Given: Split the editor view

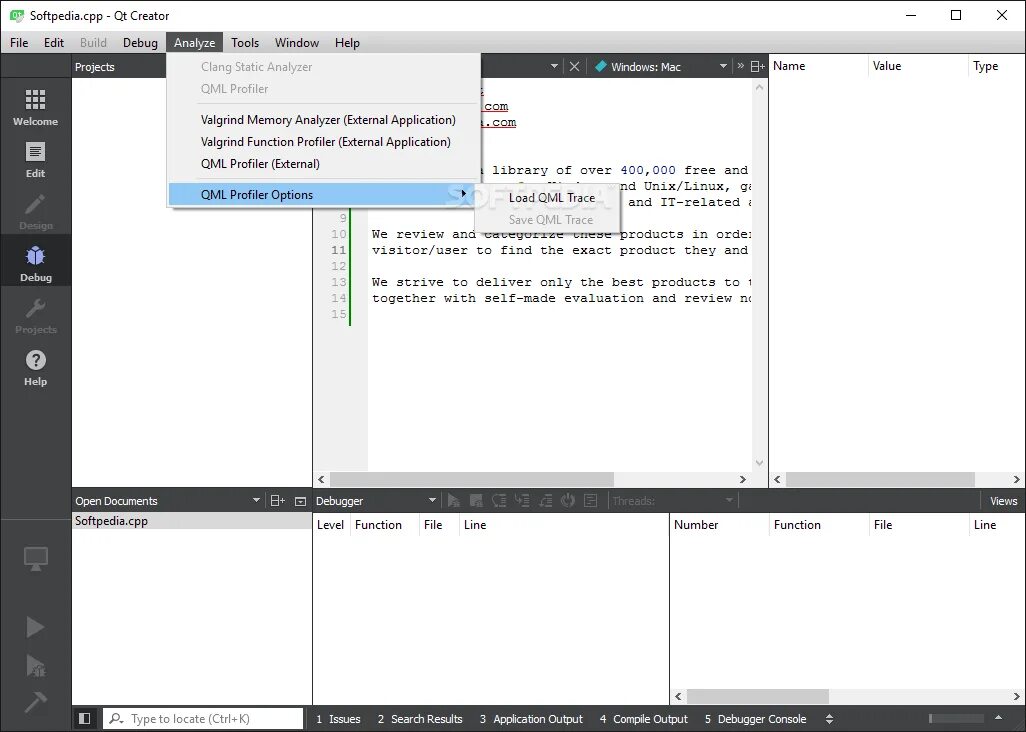Looking at the screenshot, I should click(757, 67).
